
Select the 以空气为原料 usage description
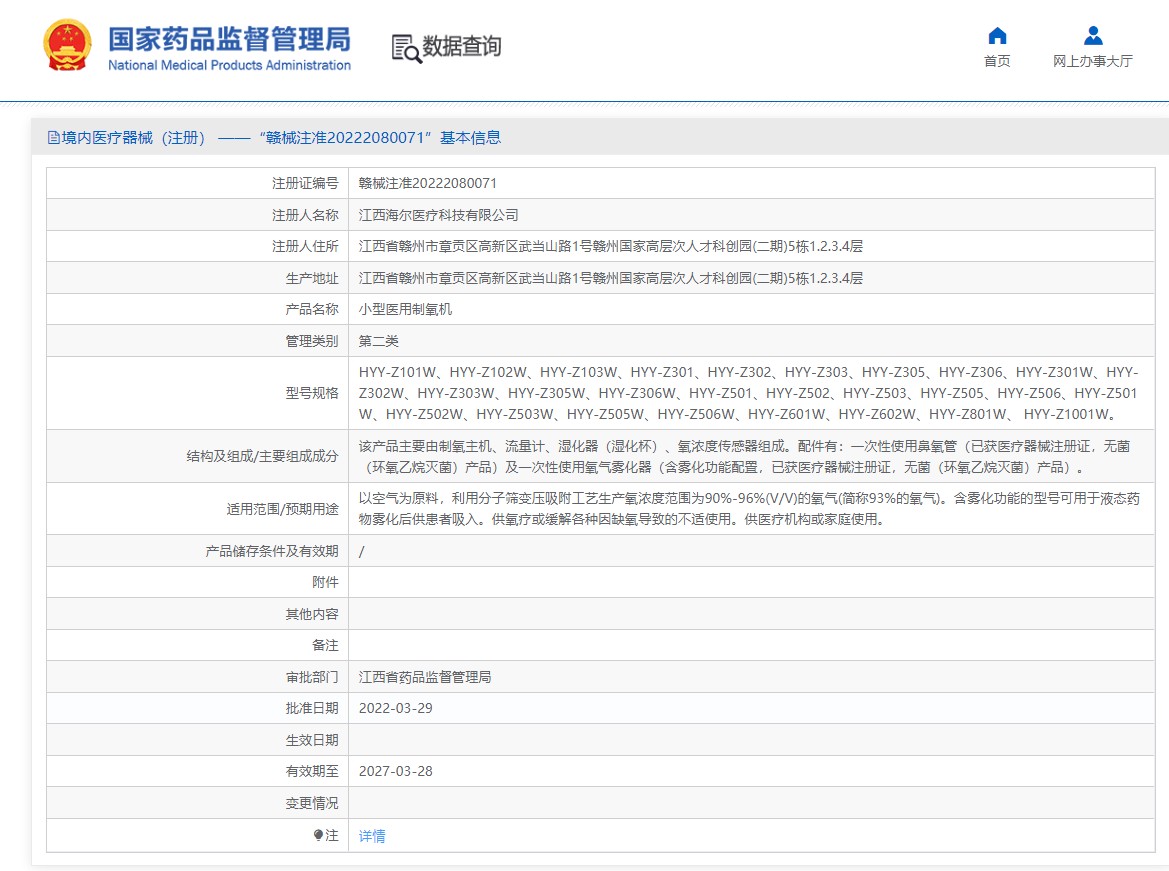point(749,509)
